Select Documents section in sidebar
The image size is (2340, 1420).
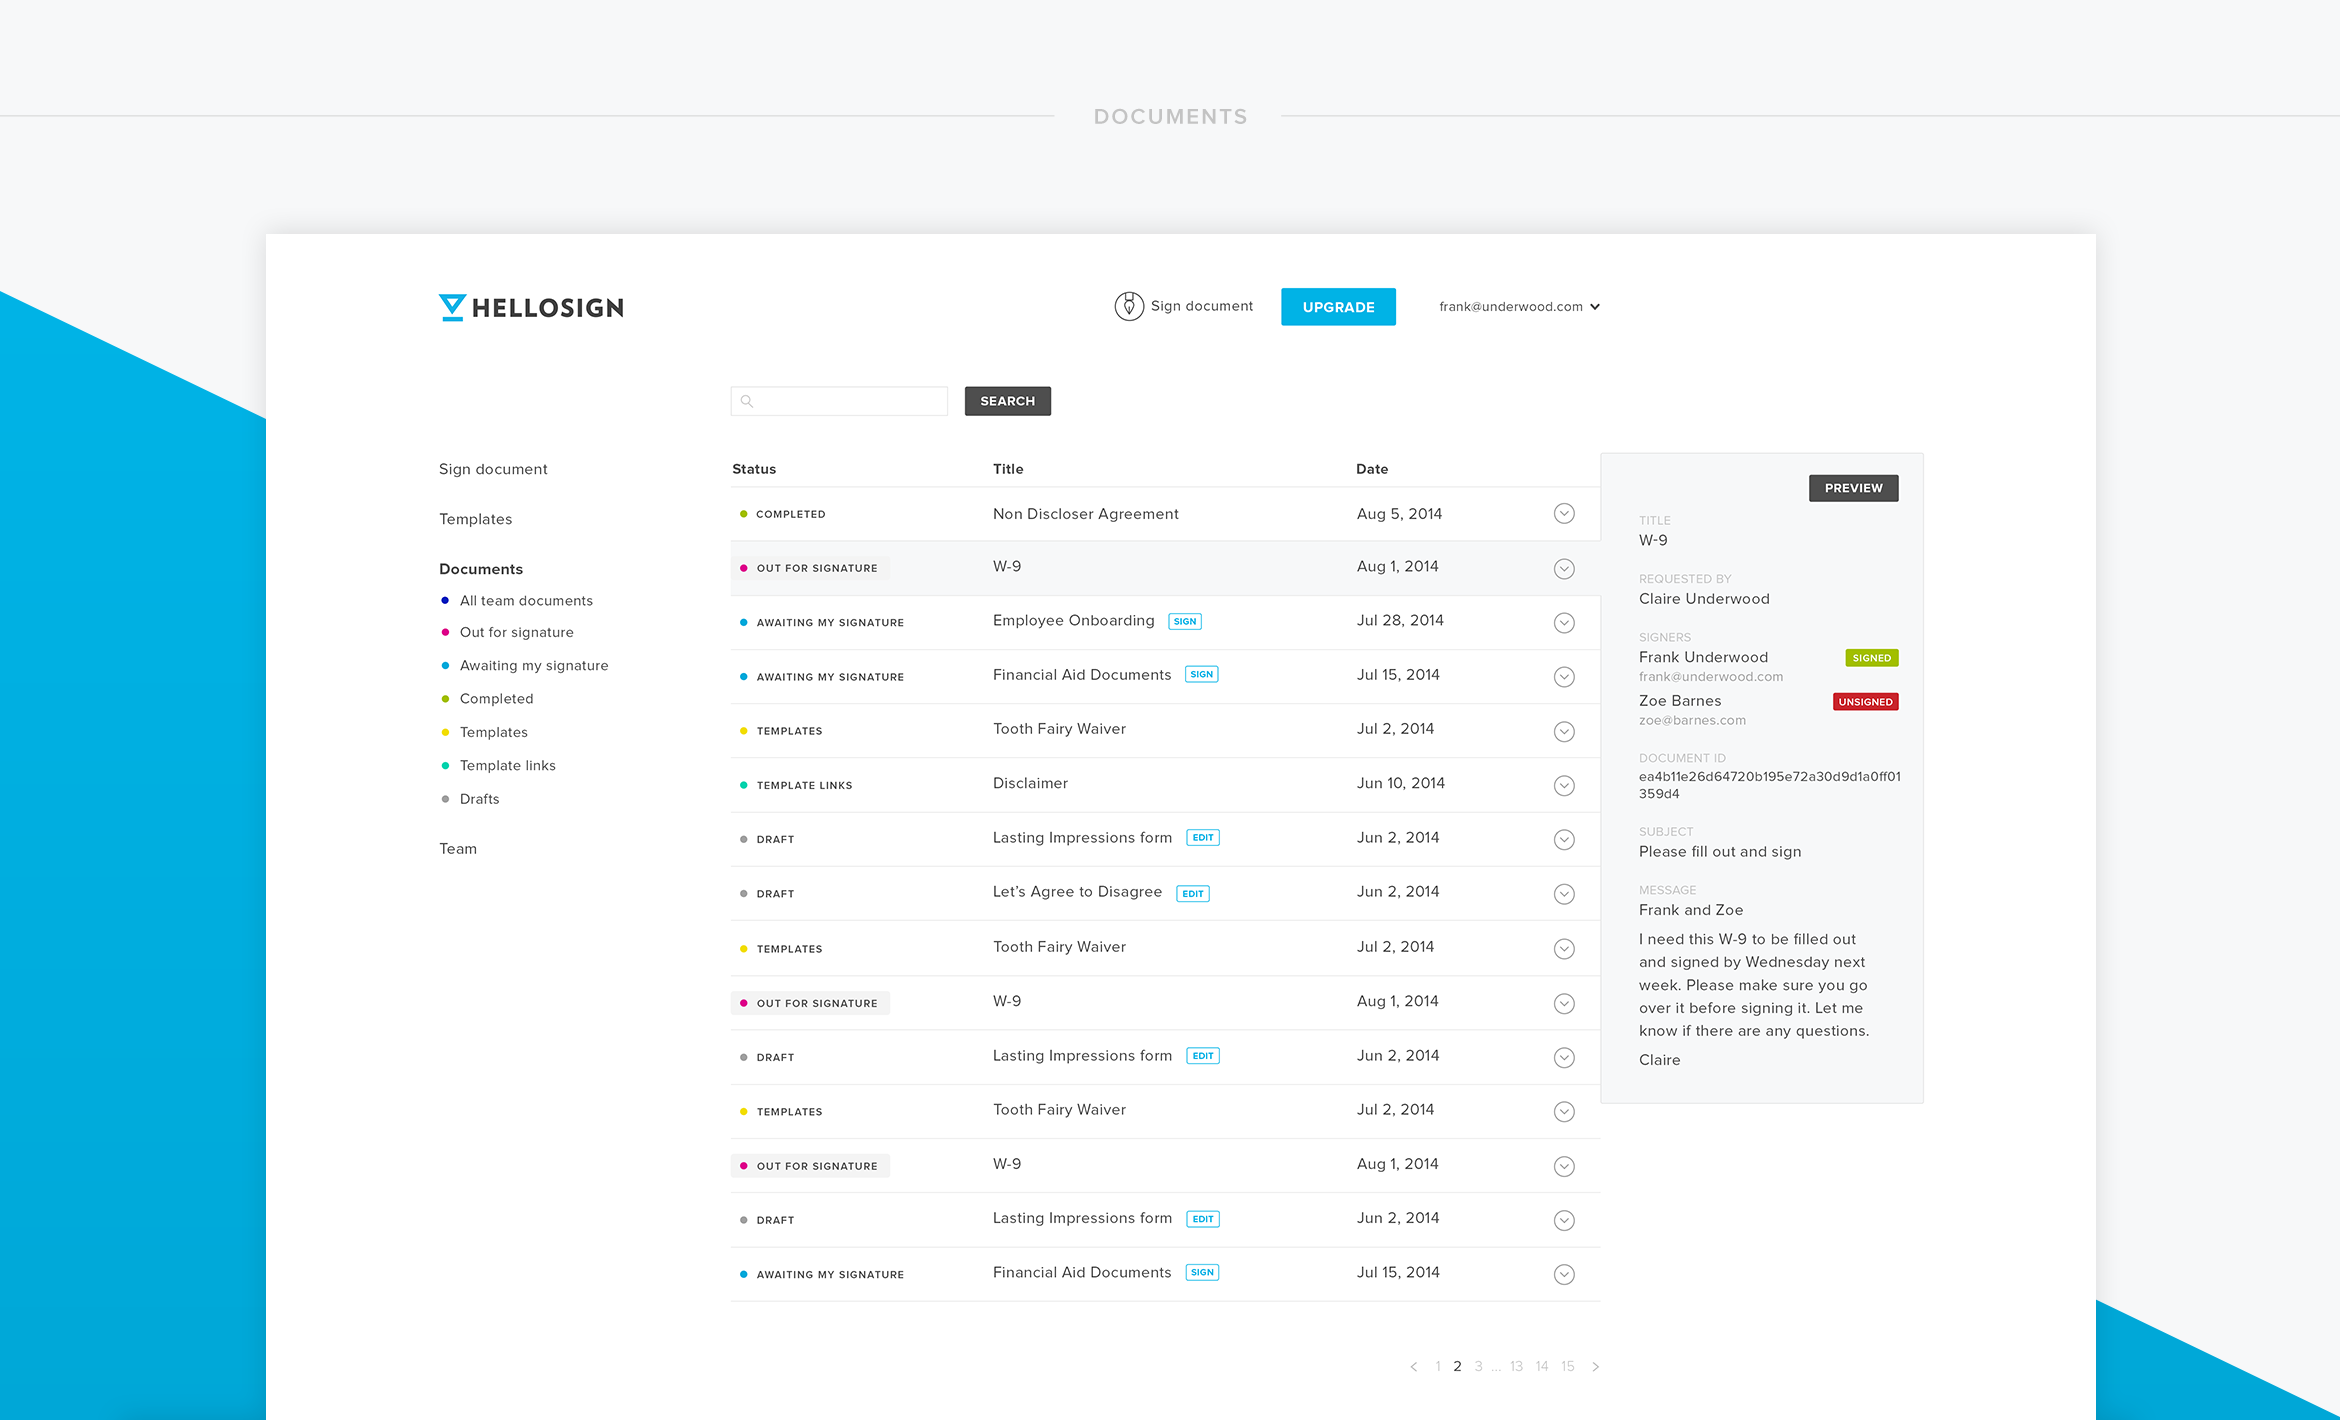coord(481,569)
